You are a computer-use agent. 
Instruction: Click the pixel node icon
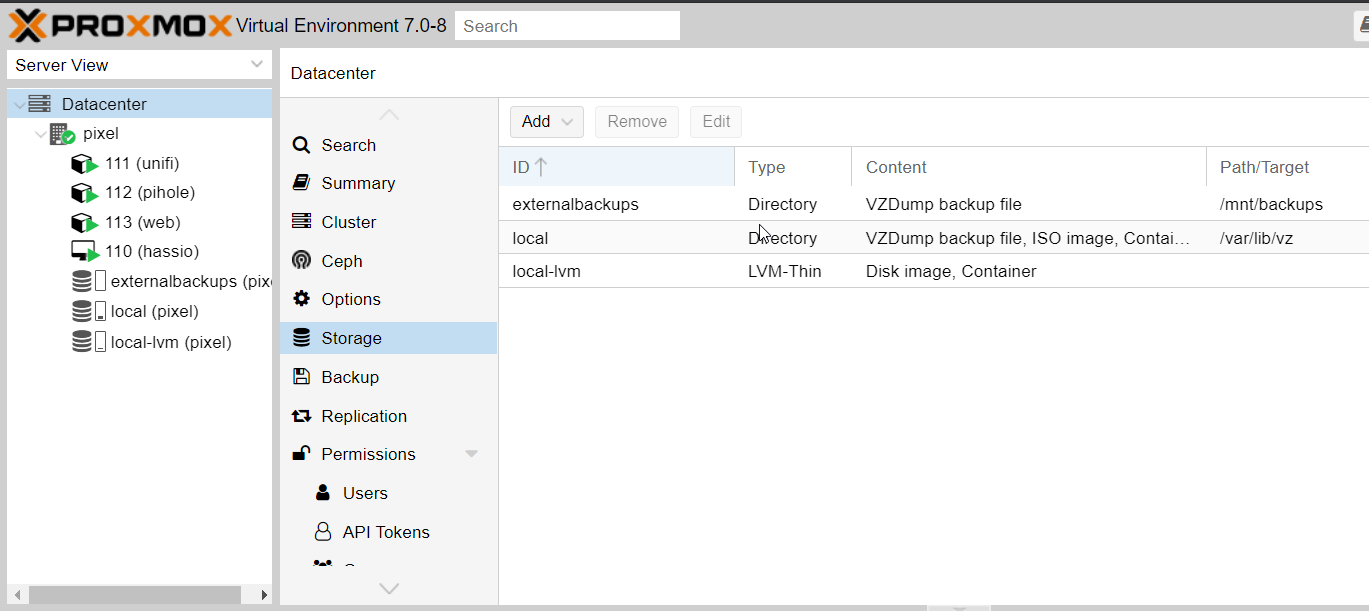(x=62, y=134)
